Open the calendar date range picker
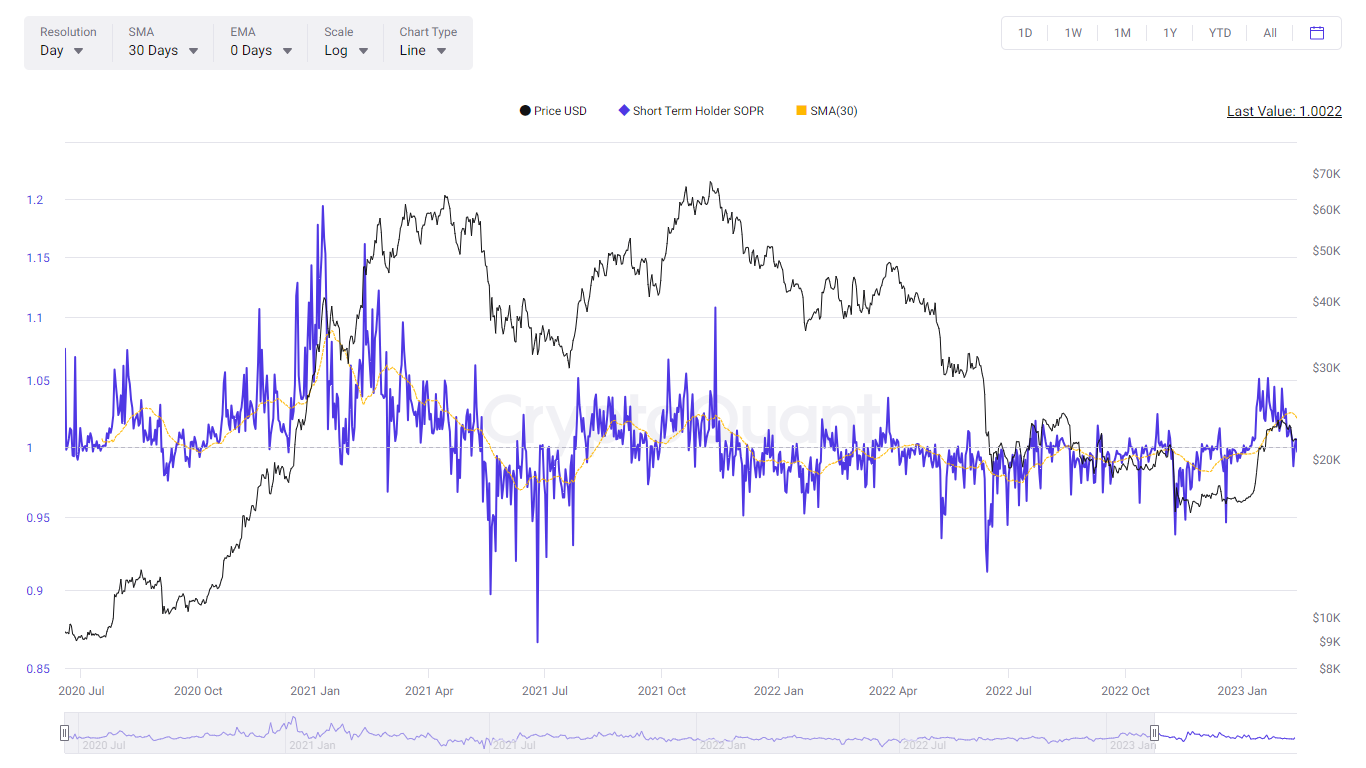The height and width of the screenshot is (768, 1366). (x=1317, y=33)
